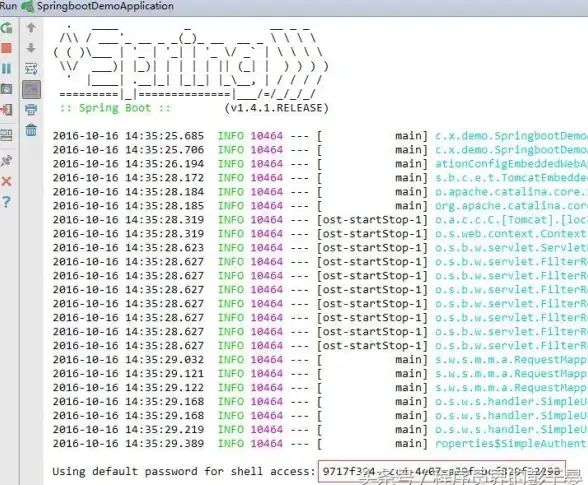Click the SpringbootDemoApplication tab's Spring leaf icon

(28, 6)
